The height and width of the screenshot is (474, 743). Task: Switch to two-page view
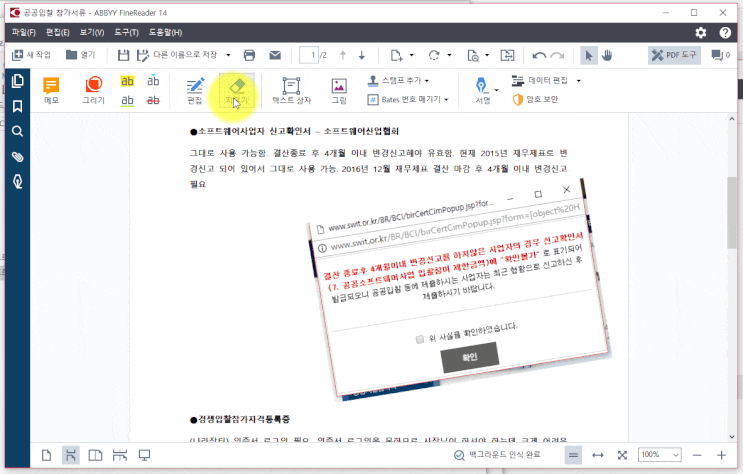click(x=95, y=455)
